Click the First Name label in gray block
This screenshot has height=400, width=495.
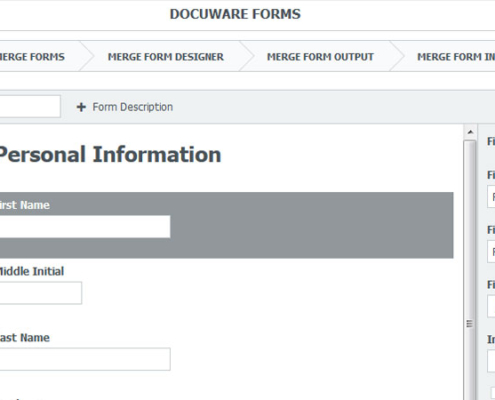25,205
